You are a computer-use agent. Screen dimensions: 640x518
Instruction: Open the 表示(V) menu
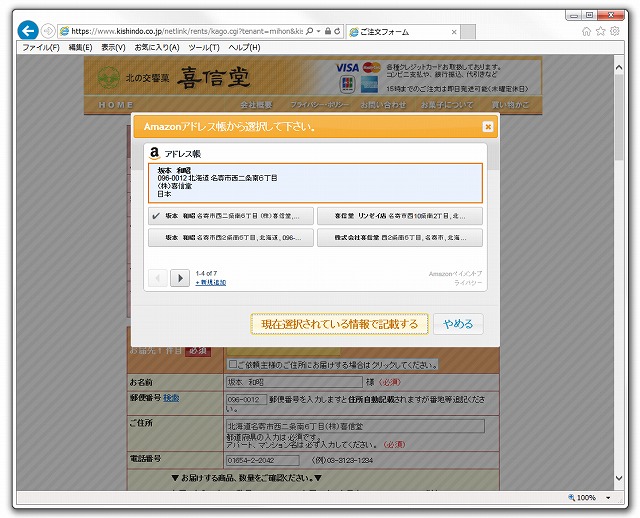coord(113,47)
